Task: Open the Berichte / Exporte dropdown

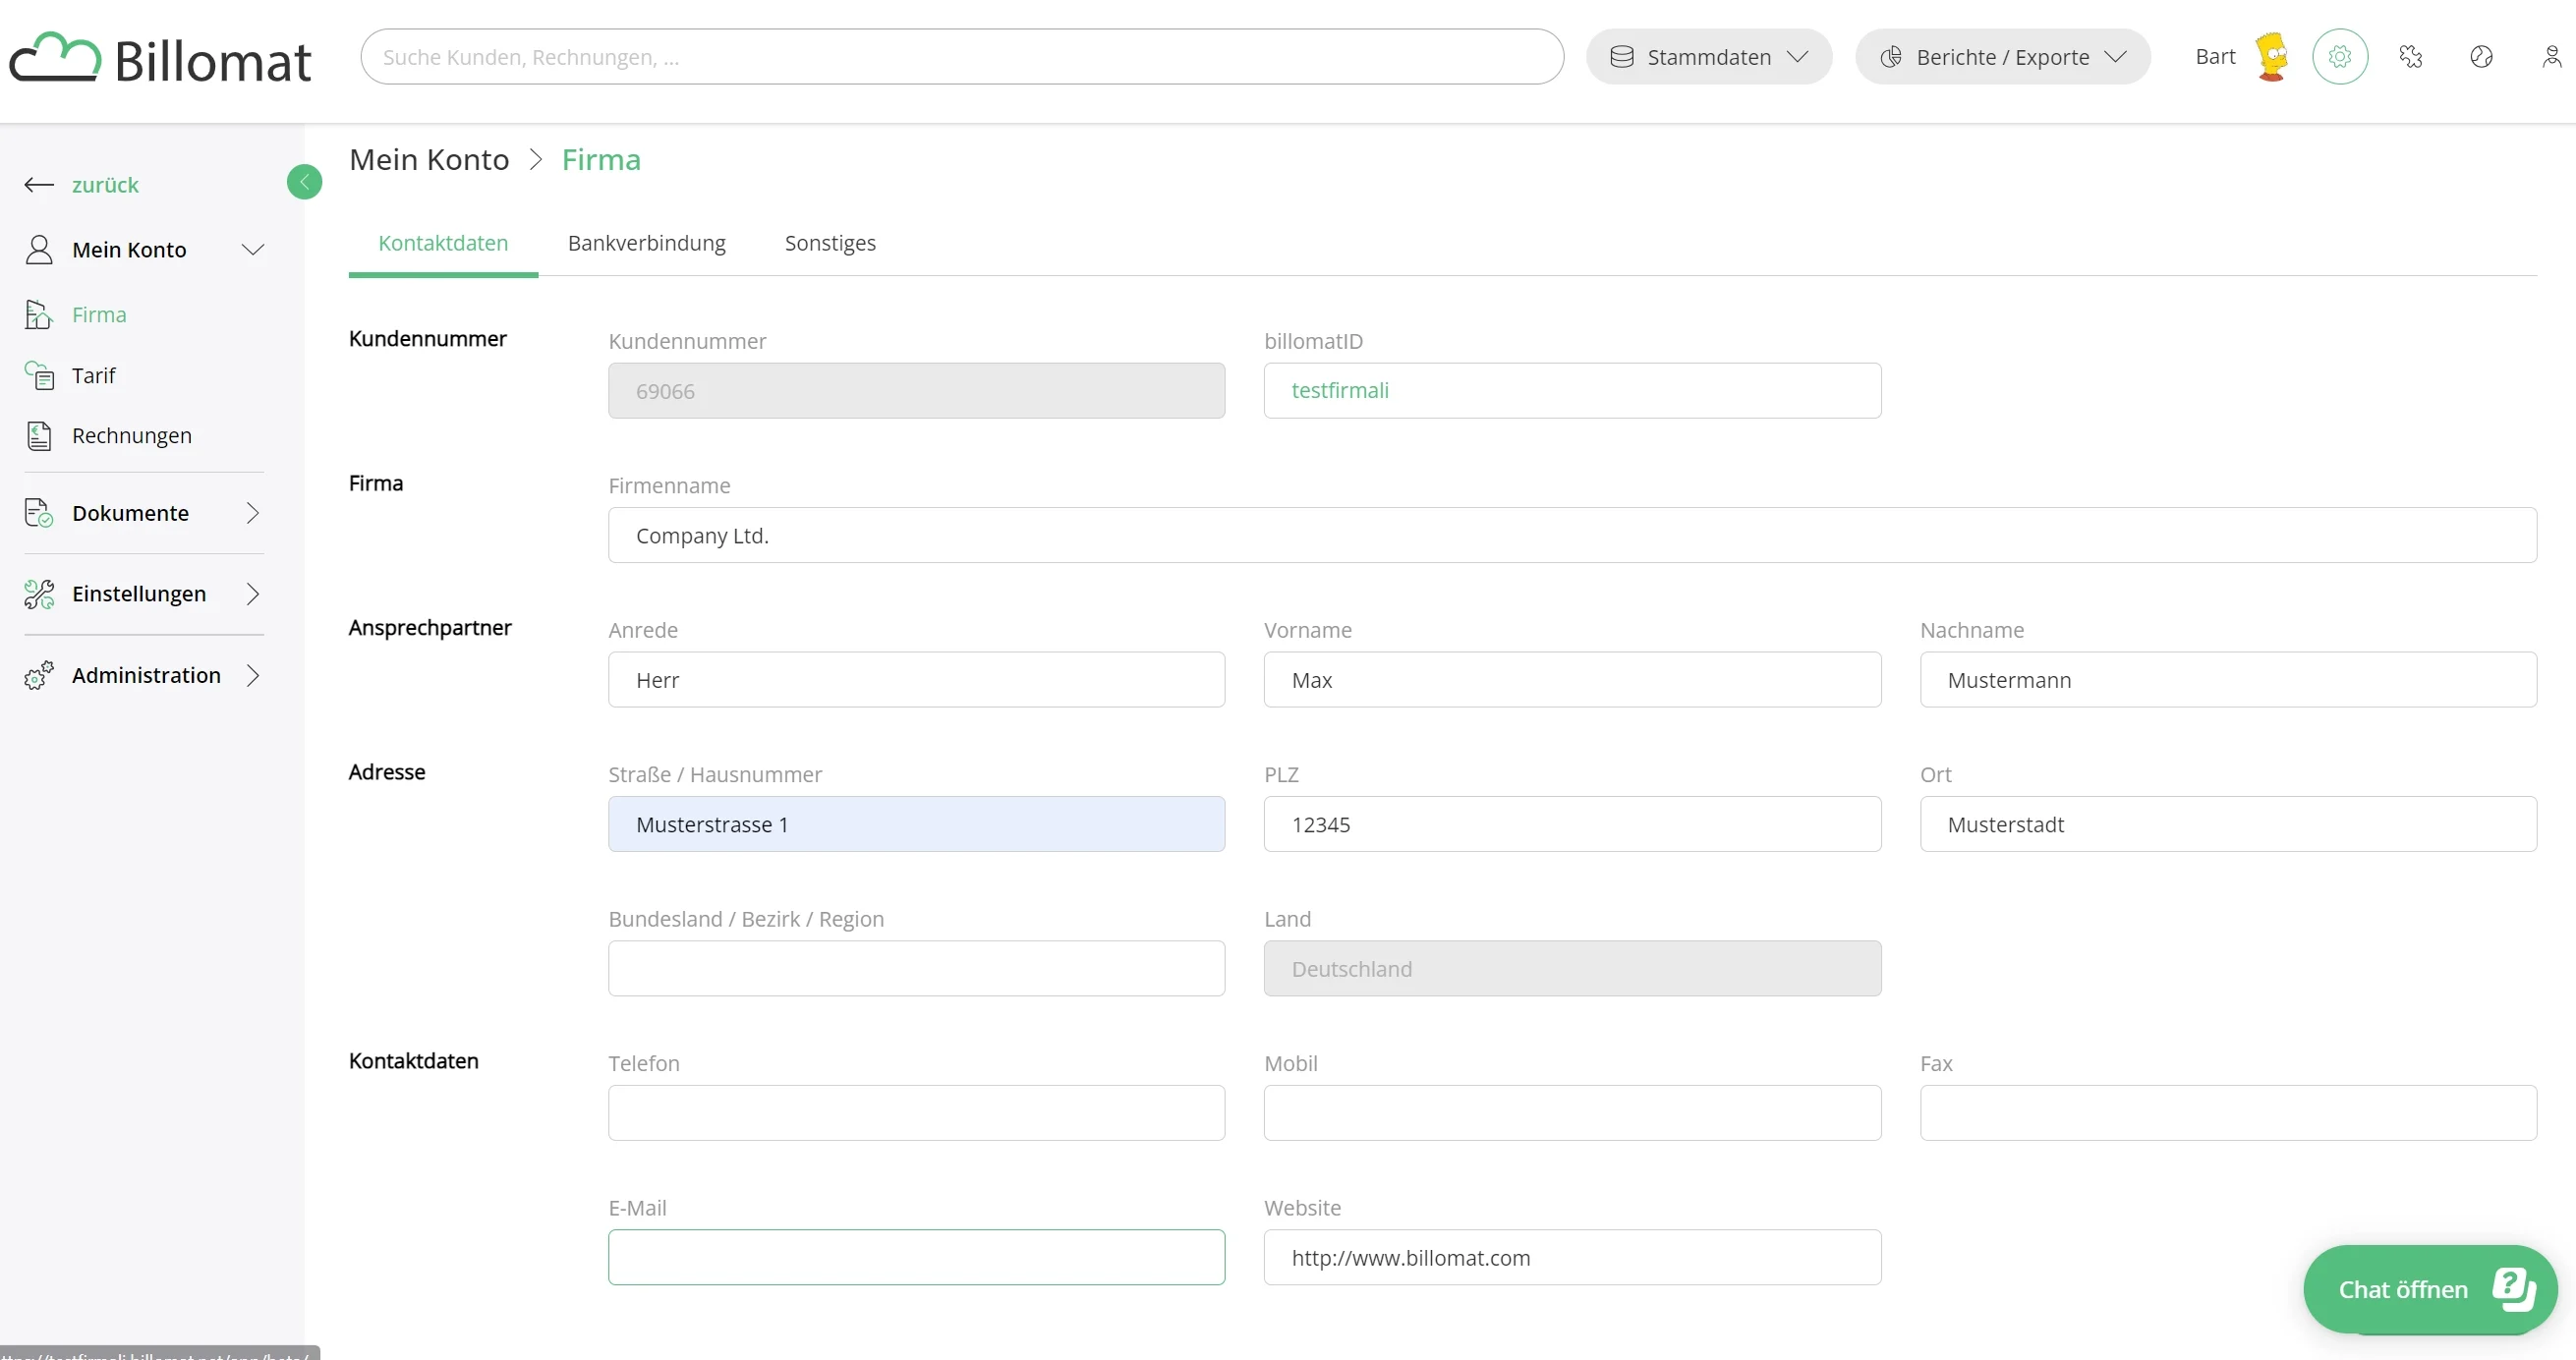Action: coord(2002,57)
